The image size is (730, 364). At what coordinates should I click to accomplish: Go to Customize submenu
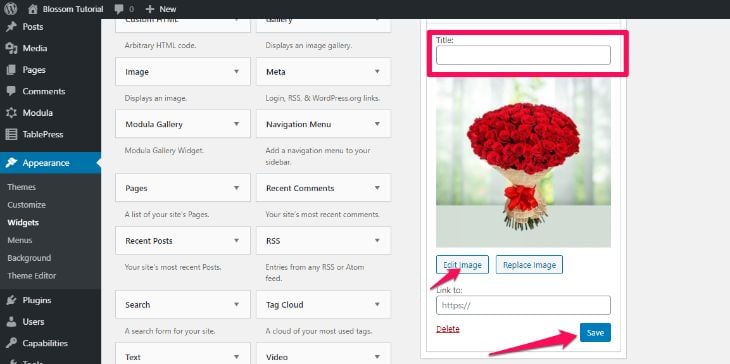[x=27, y=205]
